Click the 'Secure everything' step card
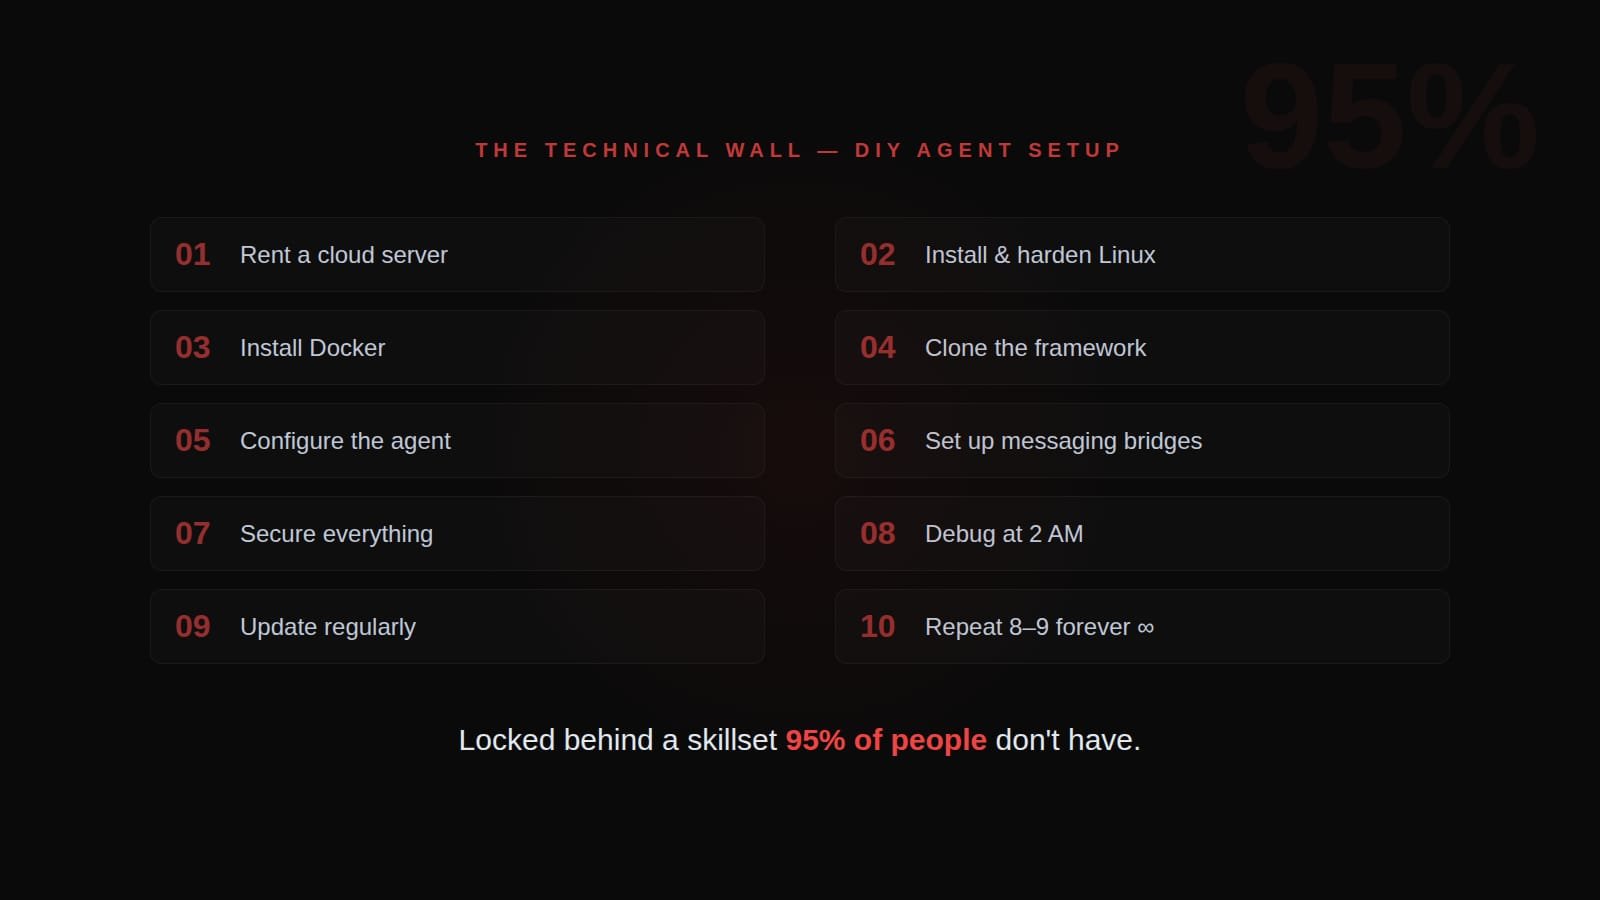 [457, 533]
